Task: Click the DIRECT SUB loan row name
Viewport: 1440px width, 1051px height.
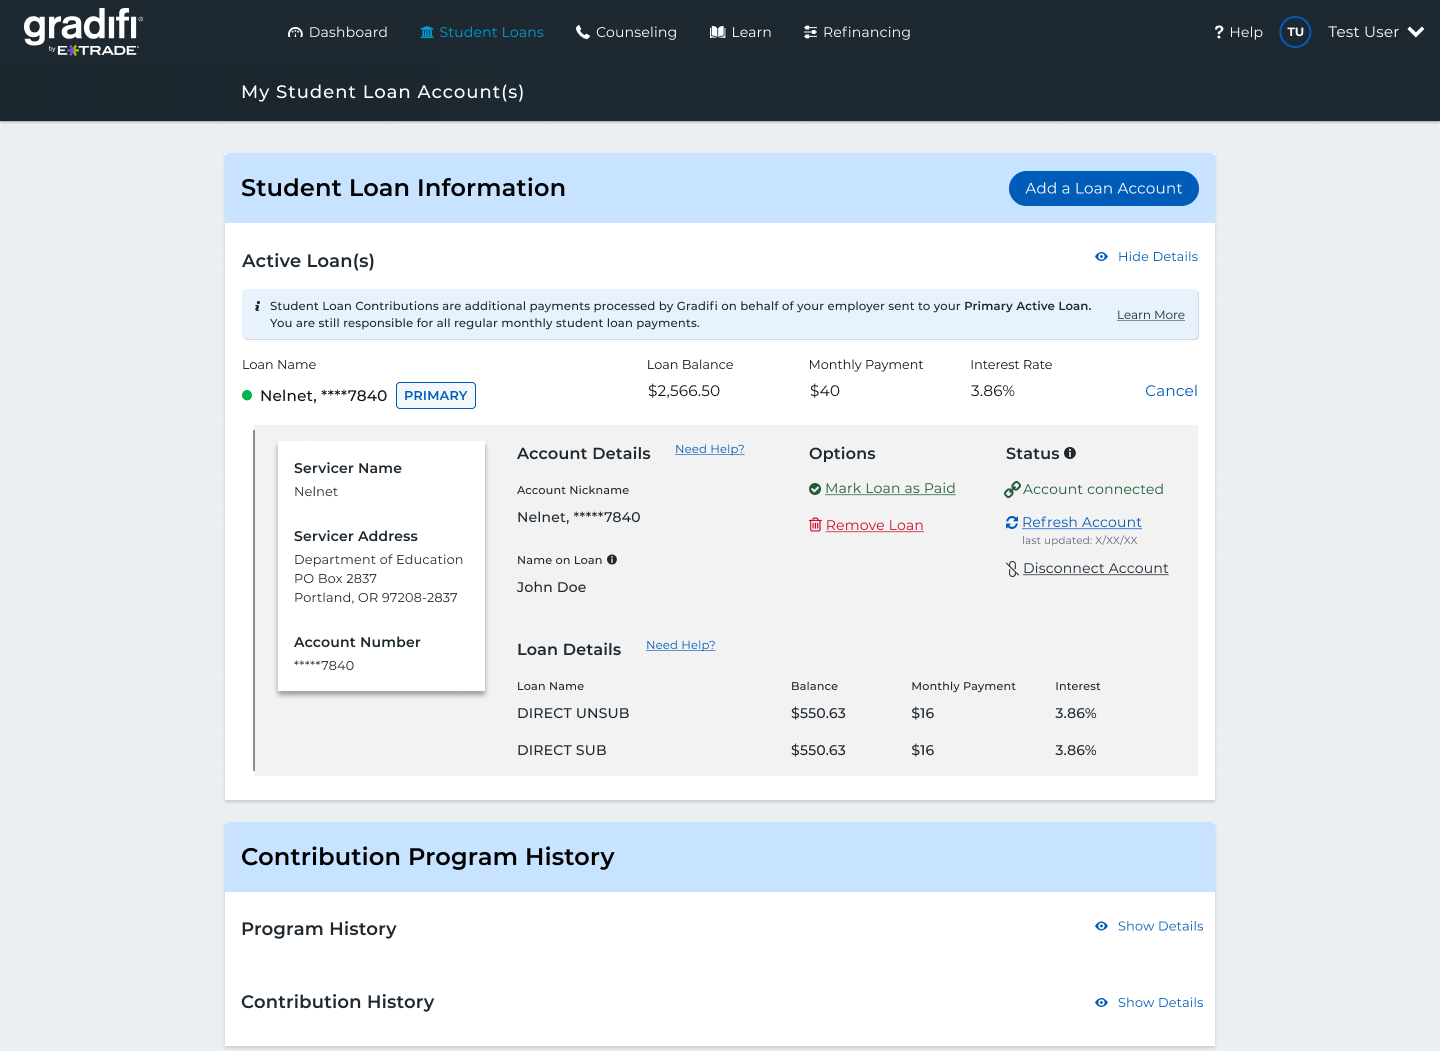Action: pos(562,750)
